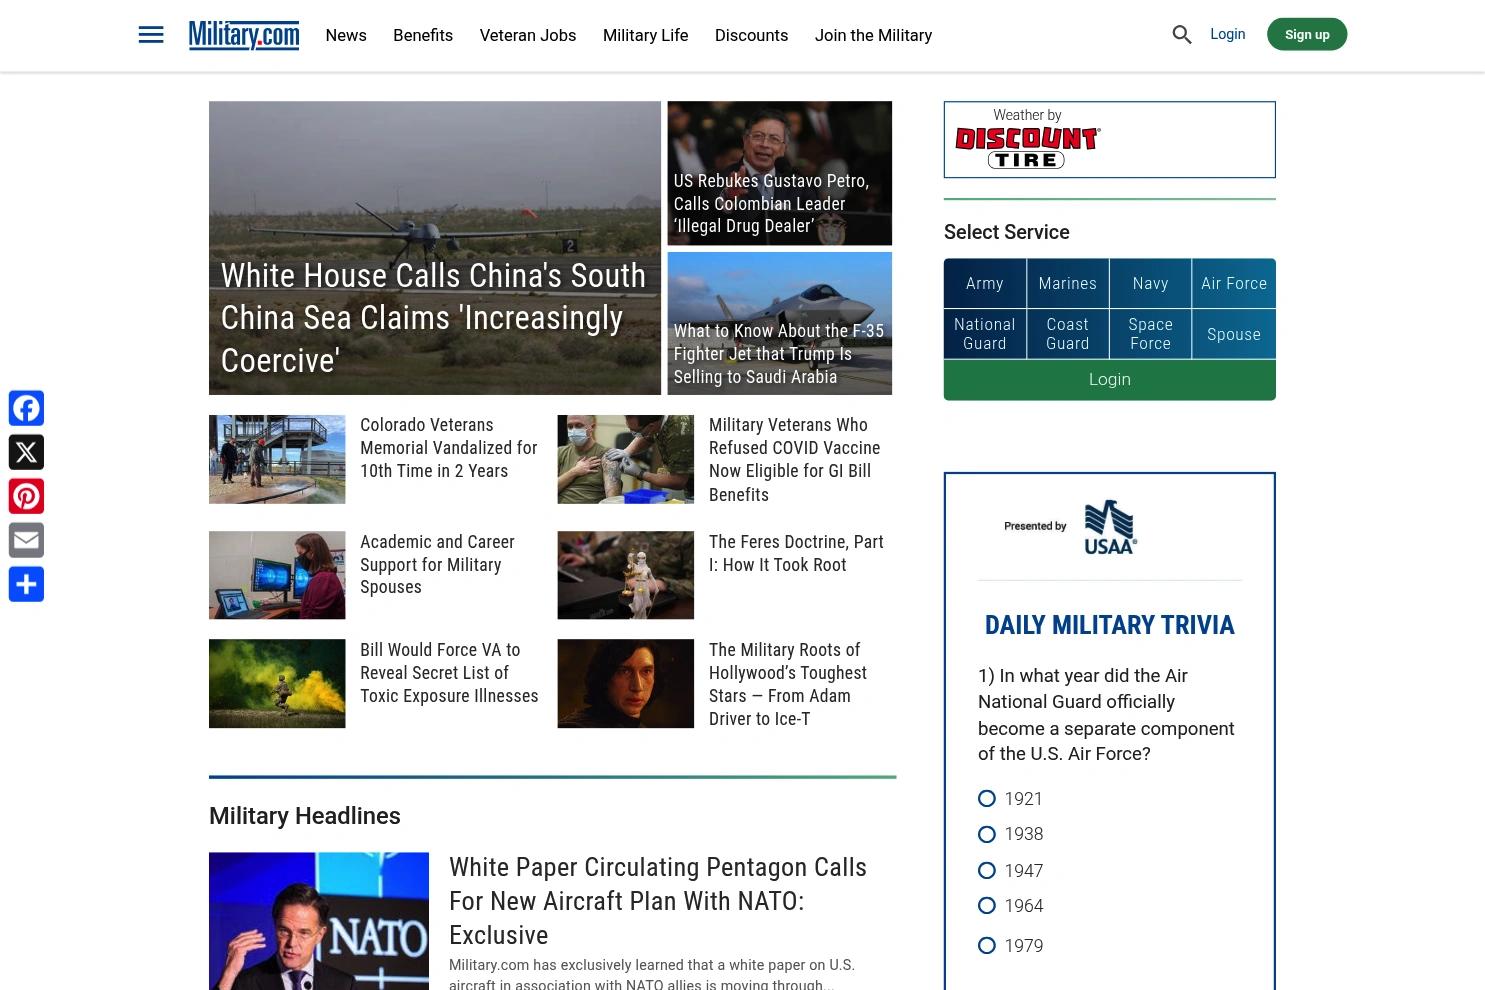
Task: Select the Air Force service button
Action: [1234, 283]
